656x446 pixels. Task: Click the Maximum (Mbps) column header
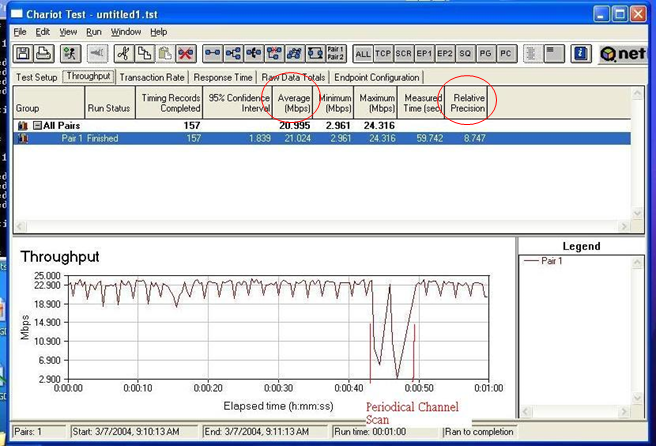pos(376,103)
